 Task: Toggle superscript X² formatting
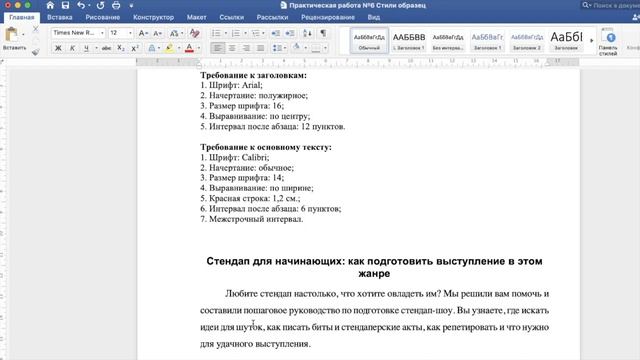(x=135, y=48)
